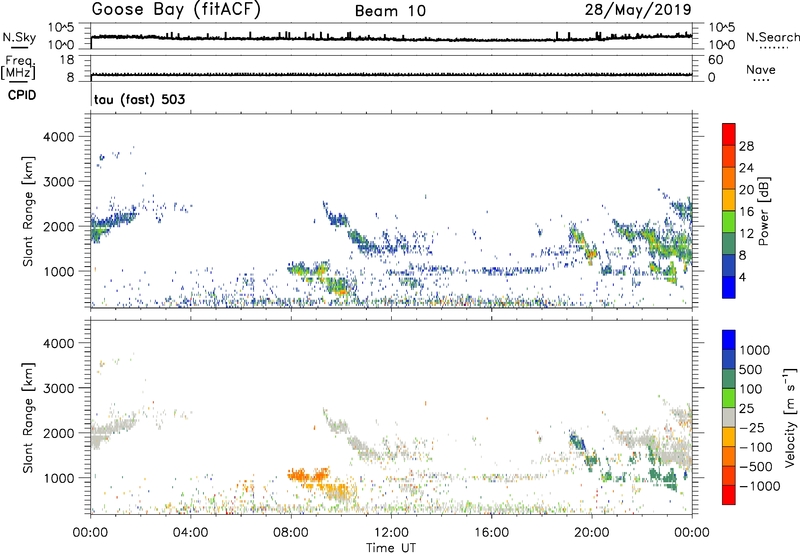Image resolution: width=800 pixels, height=554 pixels.
Task: Click the '18' frequency axis value
Action: pos(67,60)
